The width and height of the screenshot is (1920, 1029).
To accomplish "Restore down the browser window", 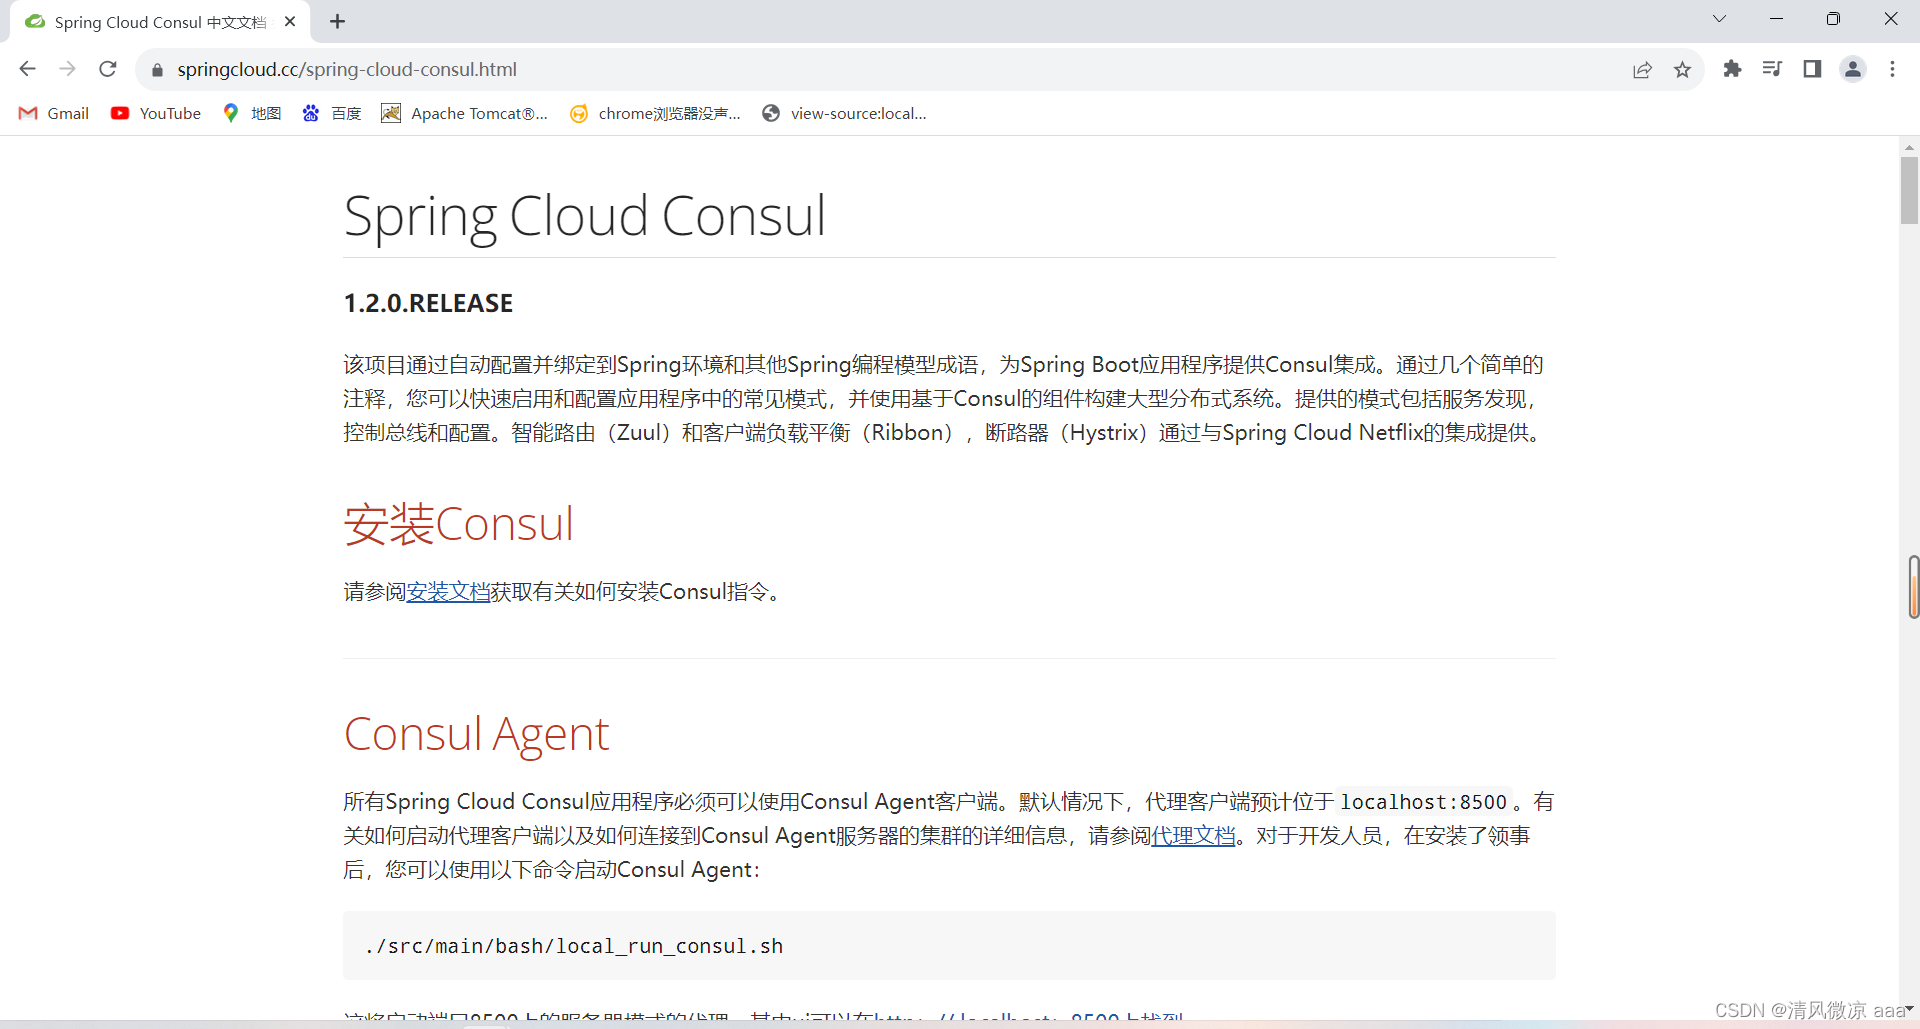I will pyautogui.click(x=1833, y=19).
